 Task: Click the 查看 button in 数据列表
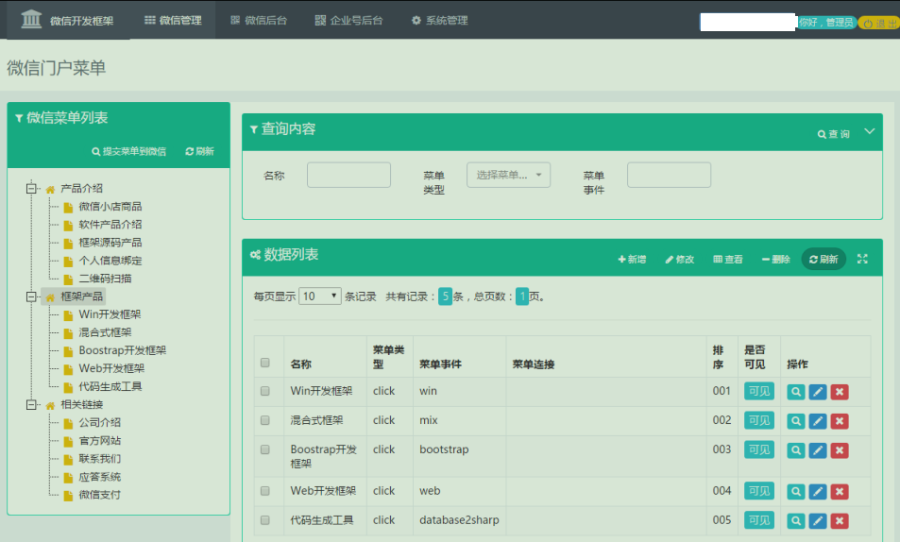click(x=728, y=260)
